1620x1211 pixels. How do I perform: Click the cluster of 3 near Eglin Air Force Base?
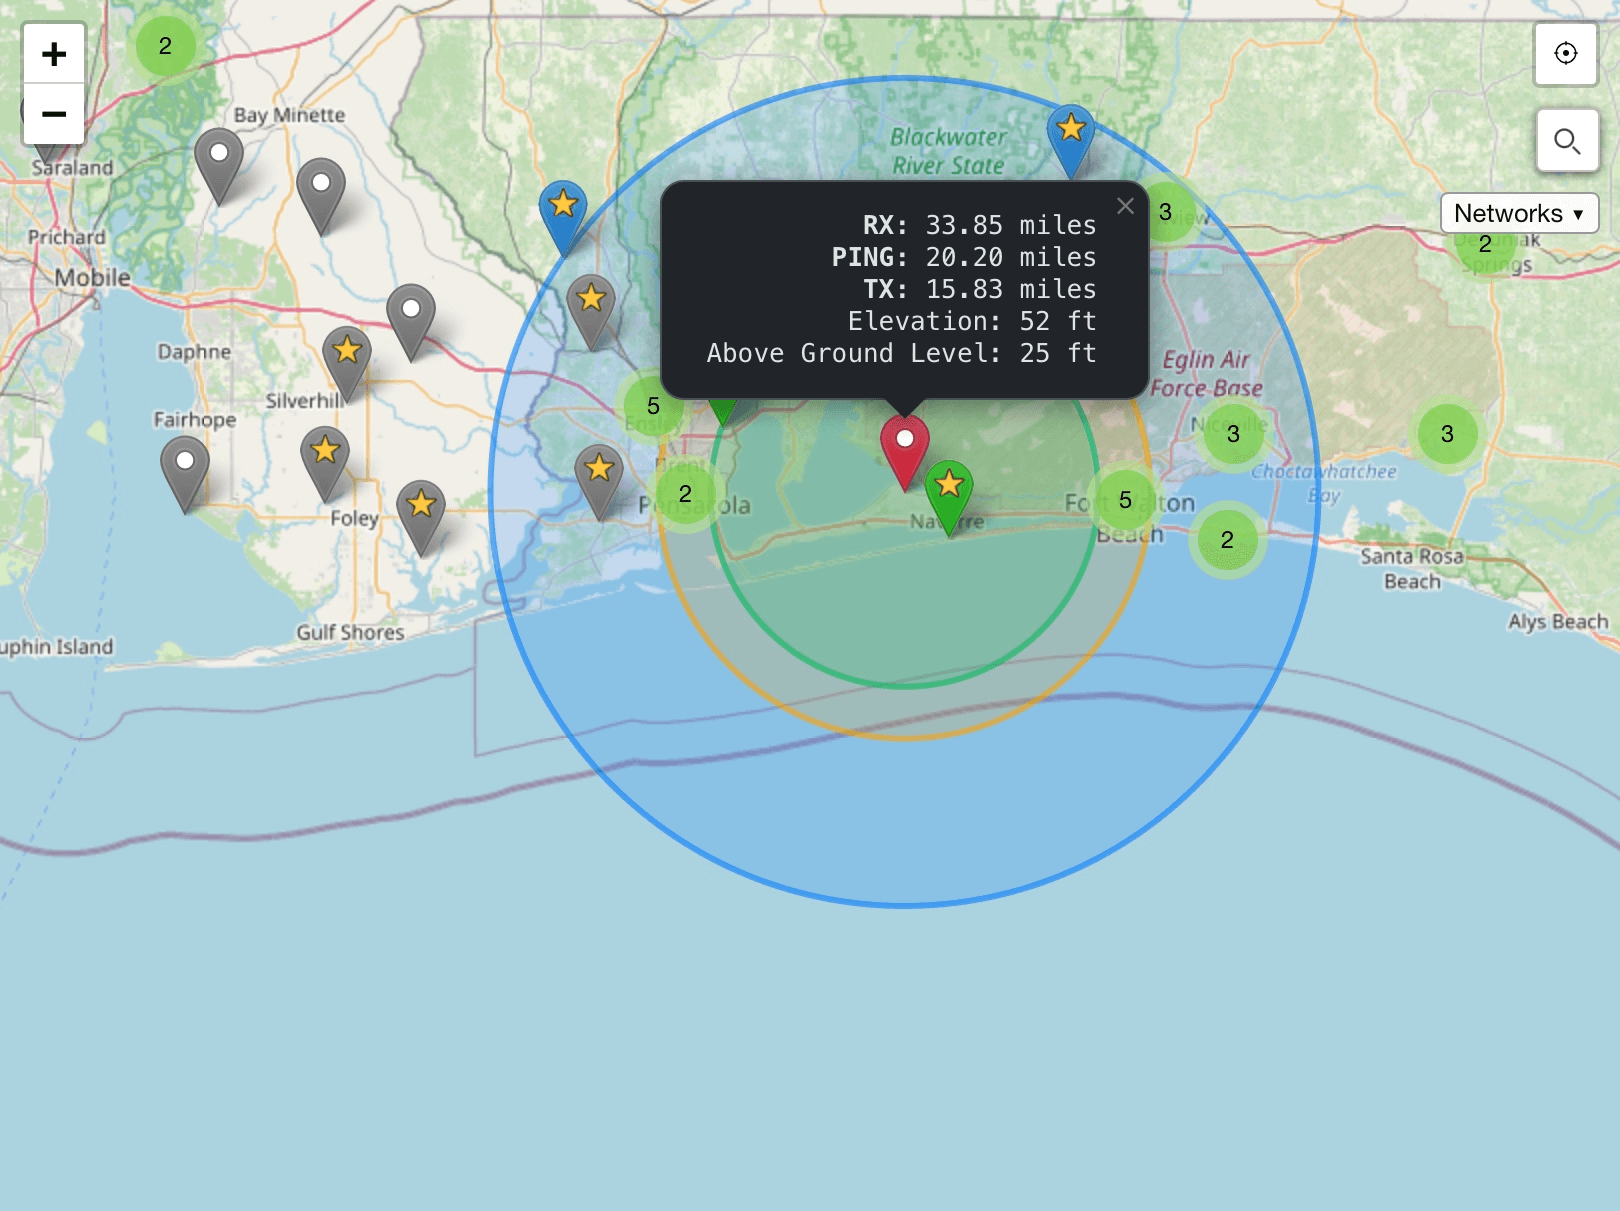(1233, 434)
